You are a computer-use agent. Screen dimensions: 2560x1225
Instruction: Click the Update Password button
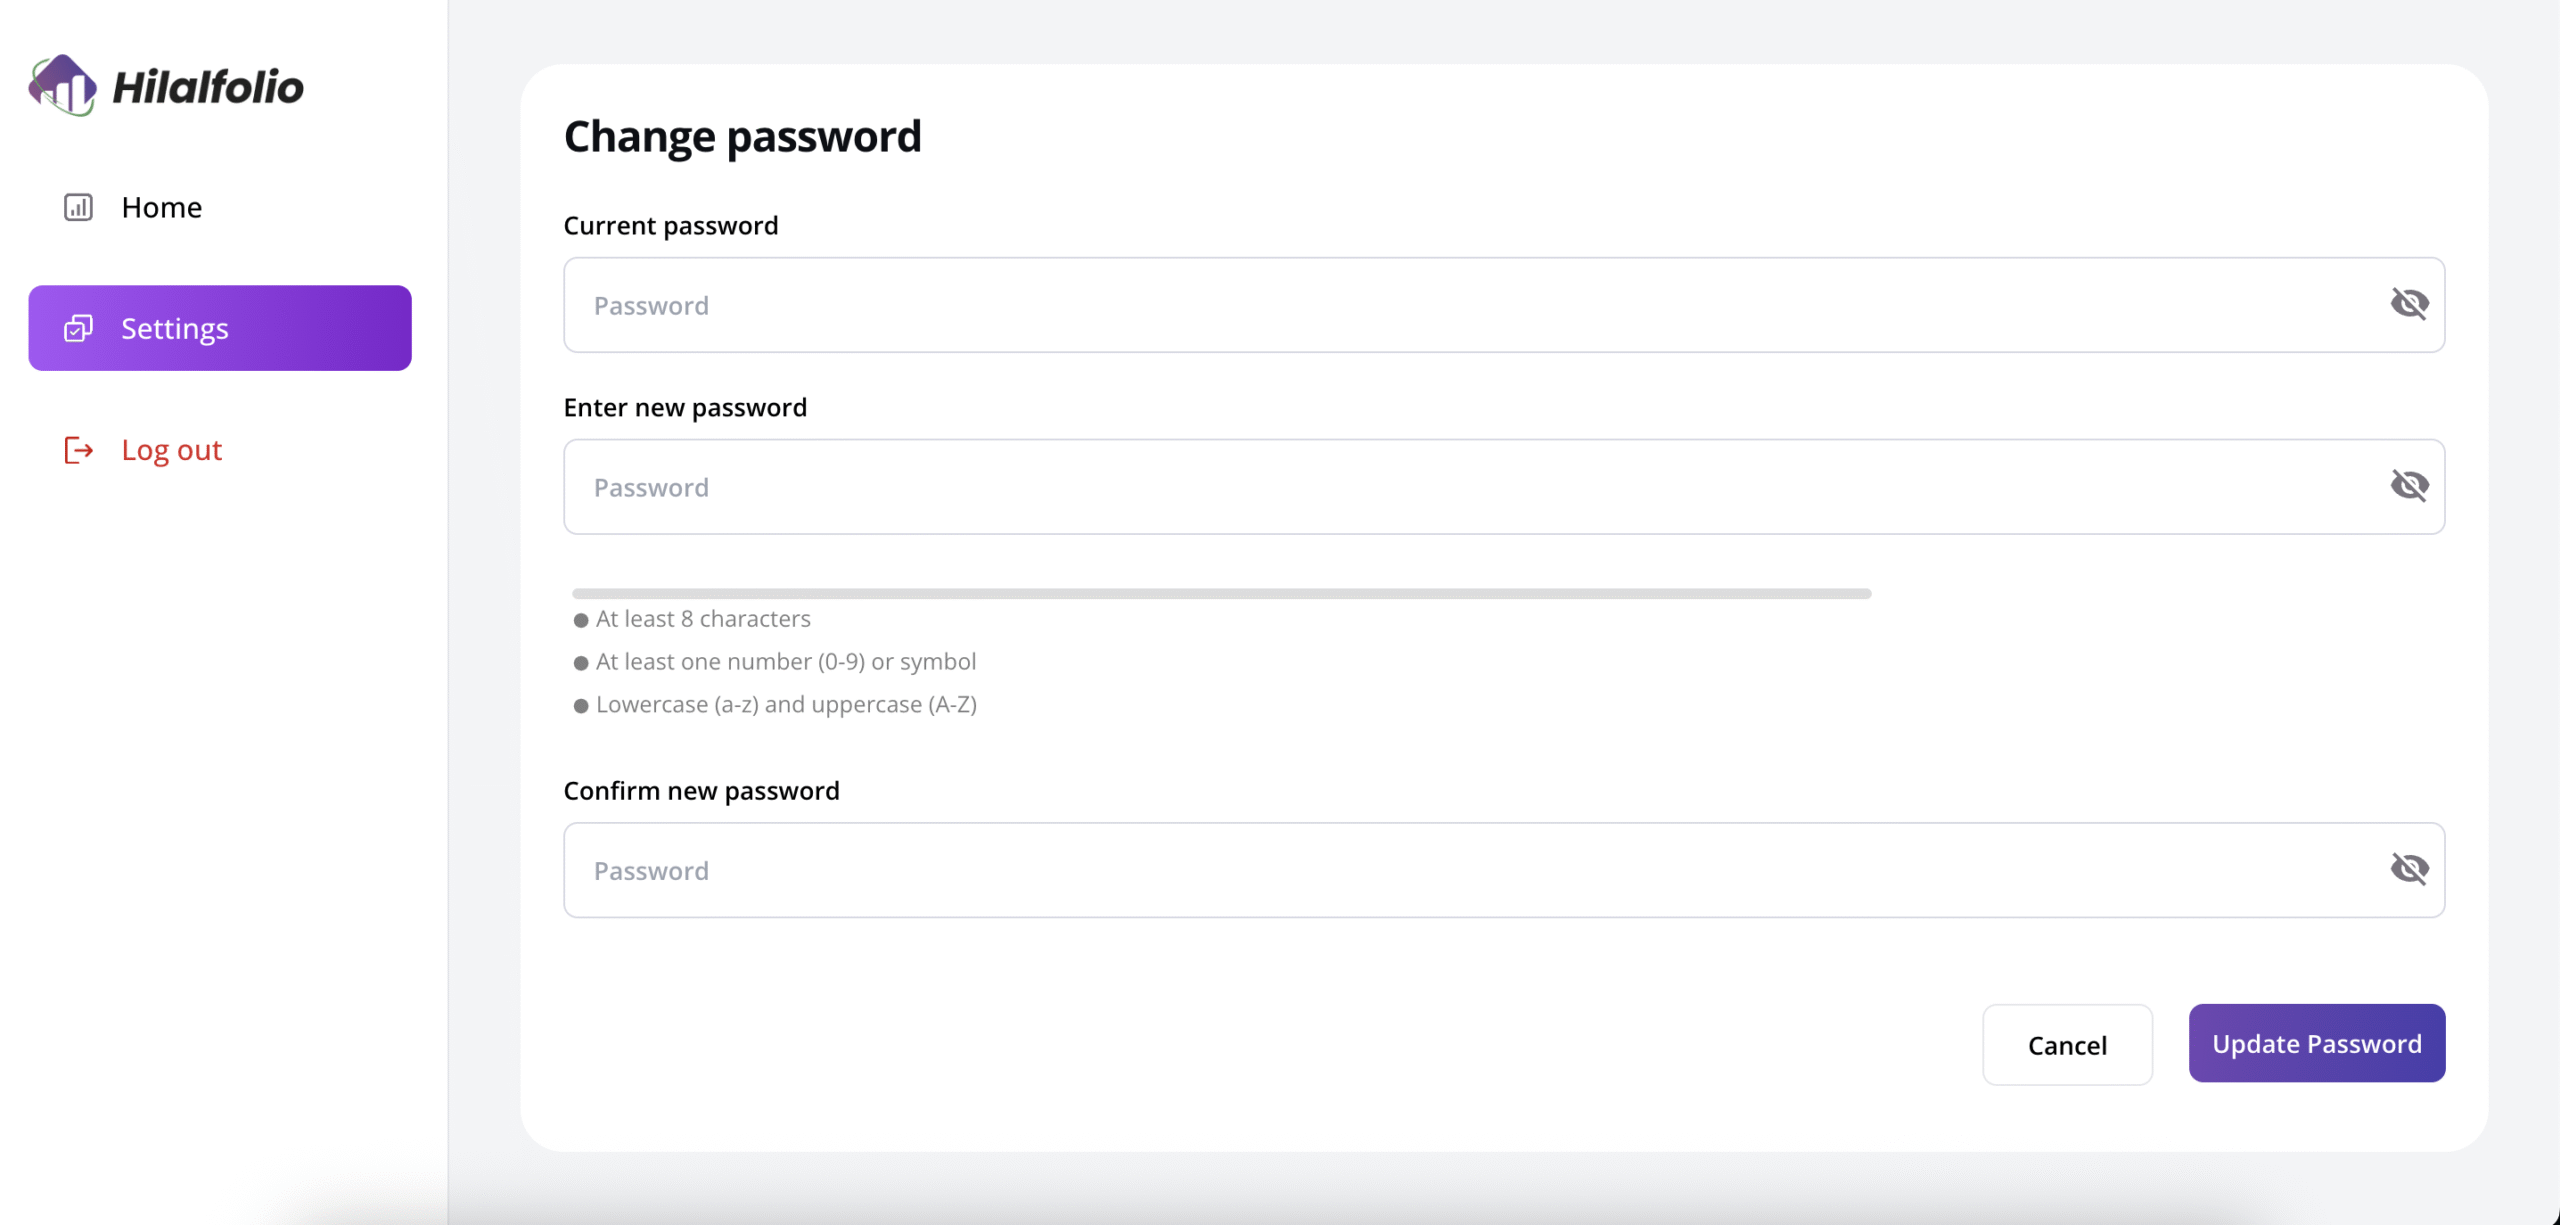(2317, 1043)
